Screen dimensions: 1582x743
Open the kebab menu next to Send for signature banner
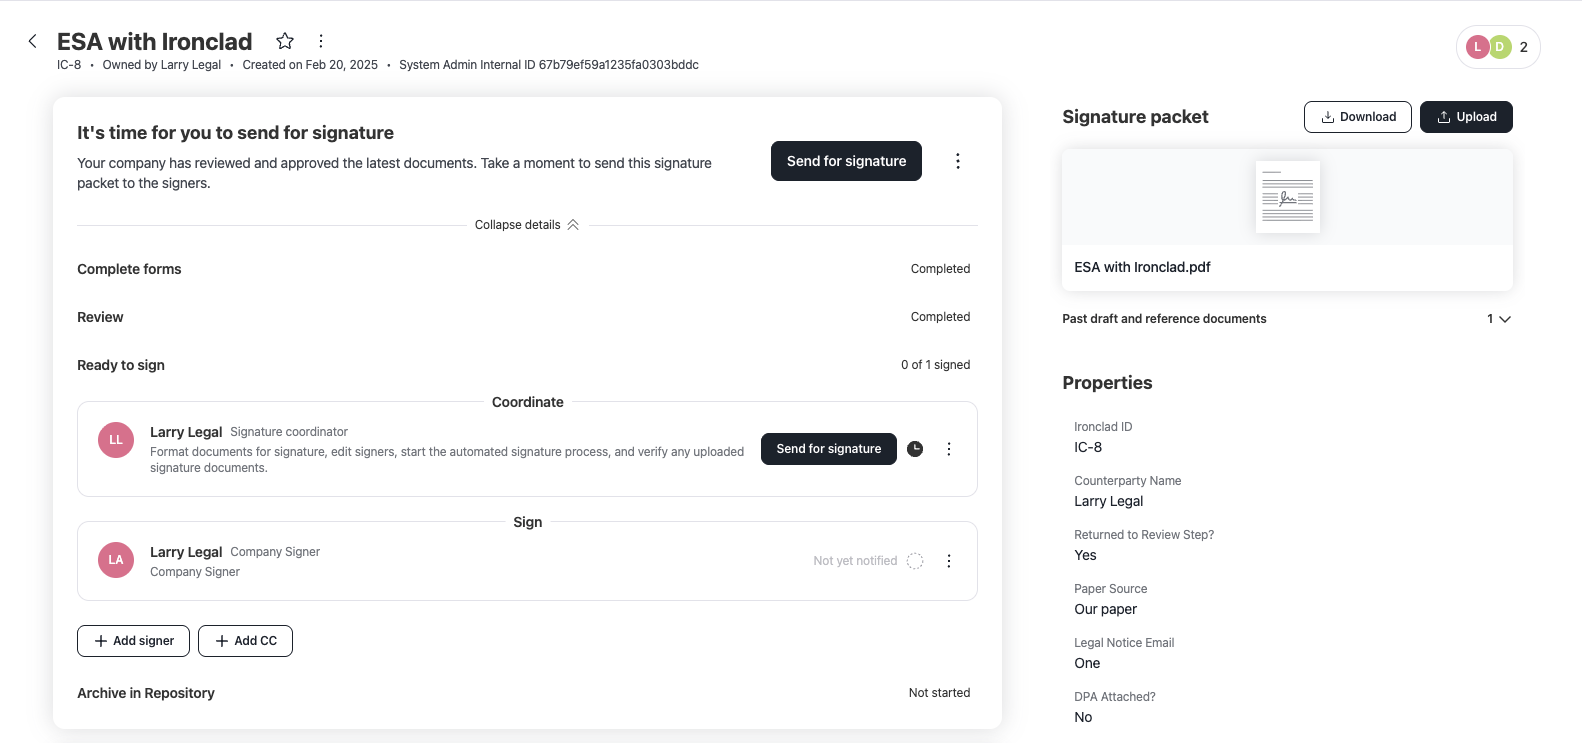(x=957, y=160)
